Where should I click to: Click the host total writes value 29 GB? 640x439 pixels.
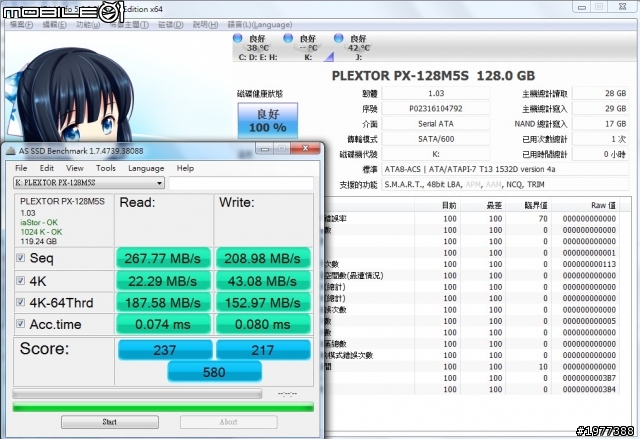pos(600,109)
